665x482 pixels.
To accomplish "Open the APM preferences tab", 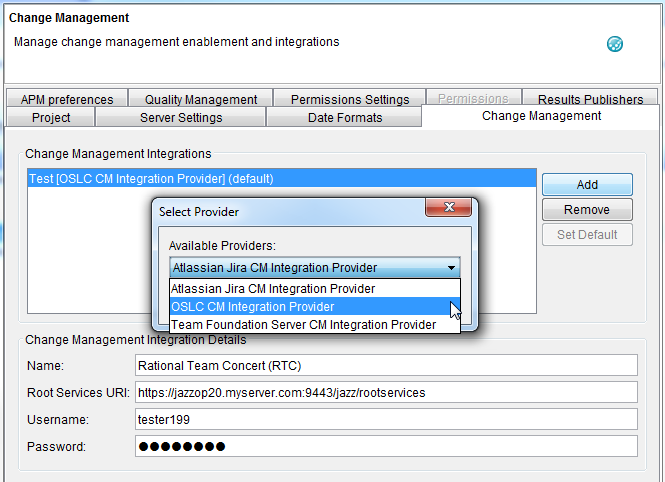I will (67, 98).
